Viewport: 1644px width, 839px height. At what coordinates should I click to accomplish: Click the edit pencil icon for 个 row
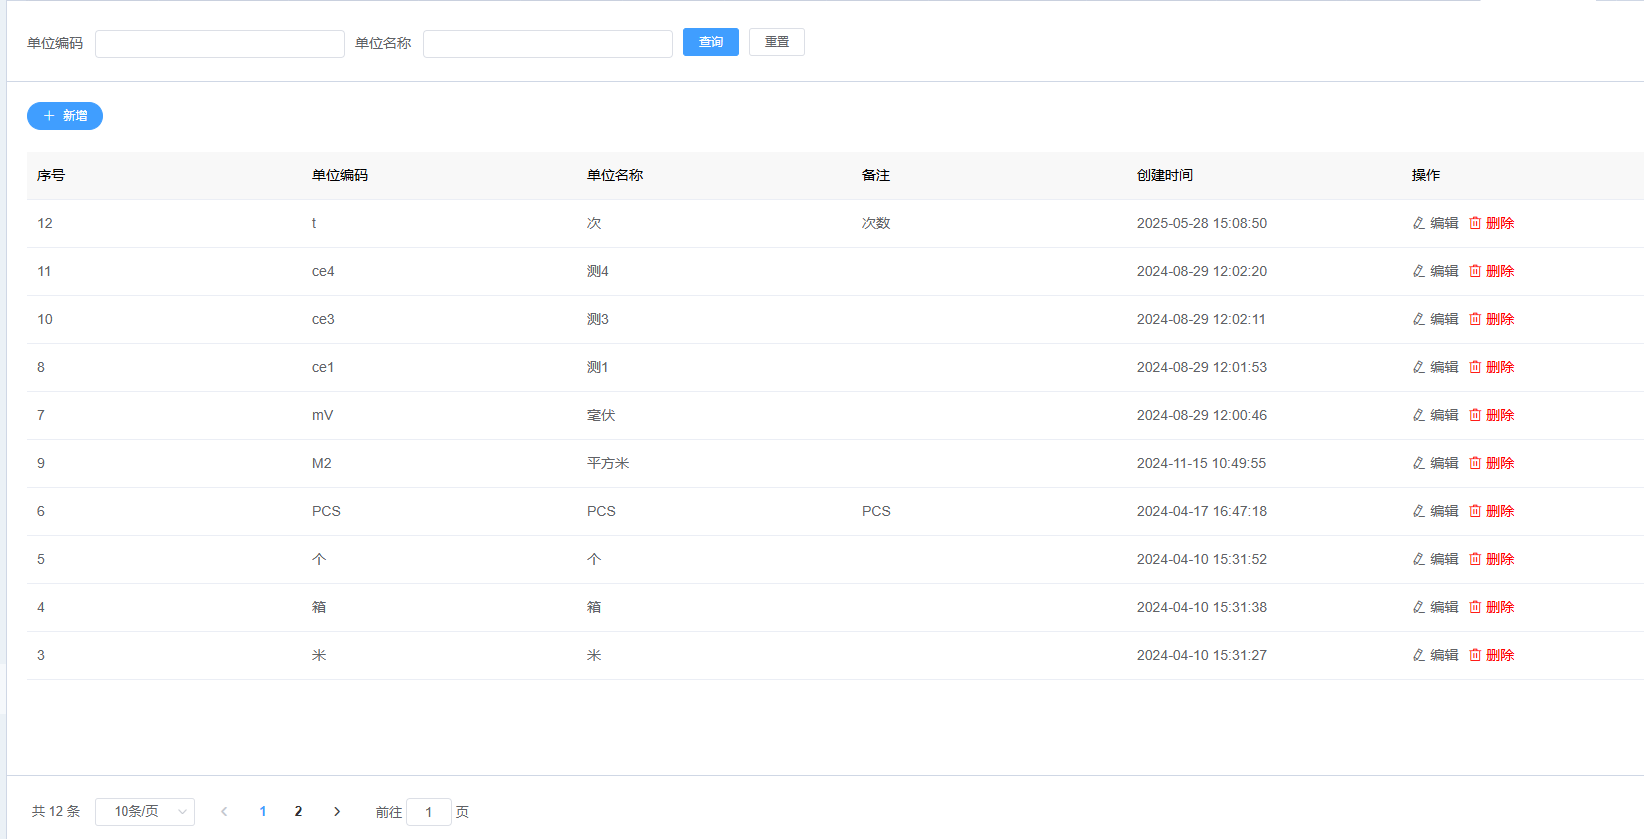click(x=1418, y=559)
